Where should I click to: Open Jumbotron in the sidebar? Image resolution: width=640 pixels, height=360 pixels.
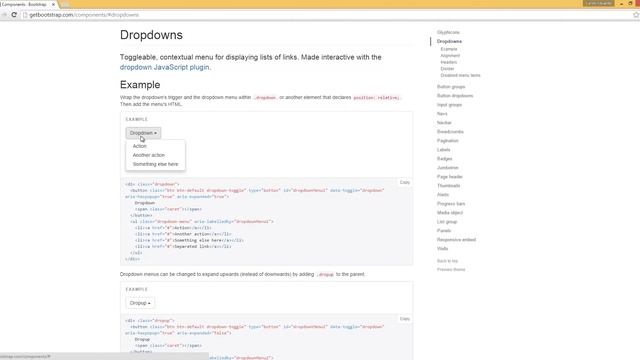click(x=448, y=168)
